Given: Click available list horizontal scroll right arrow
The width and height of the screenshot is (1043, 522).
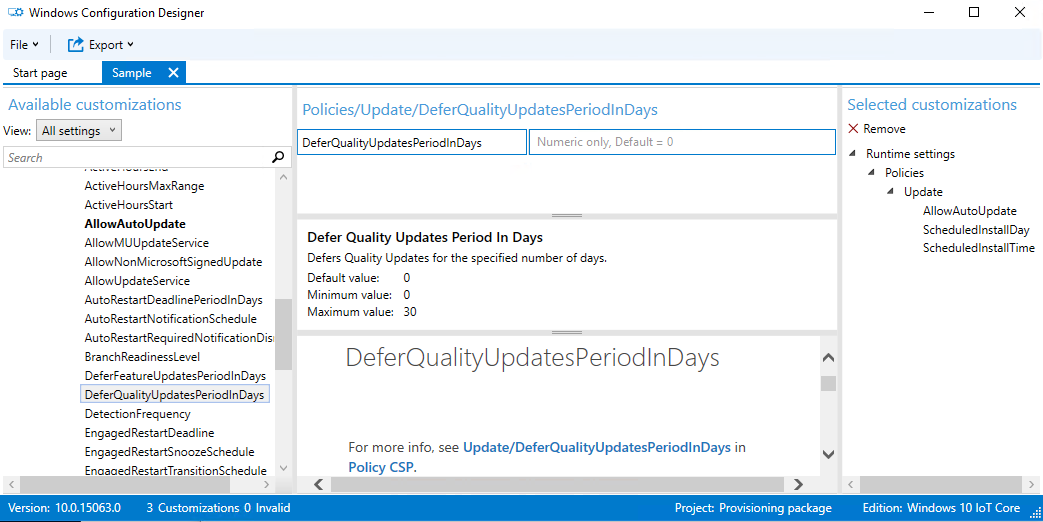Looking at the screenshot, I should (267, 484).
